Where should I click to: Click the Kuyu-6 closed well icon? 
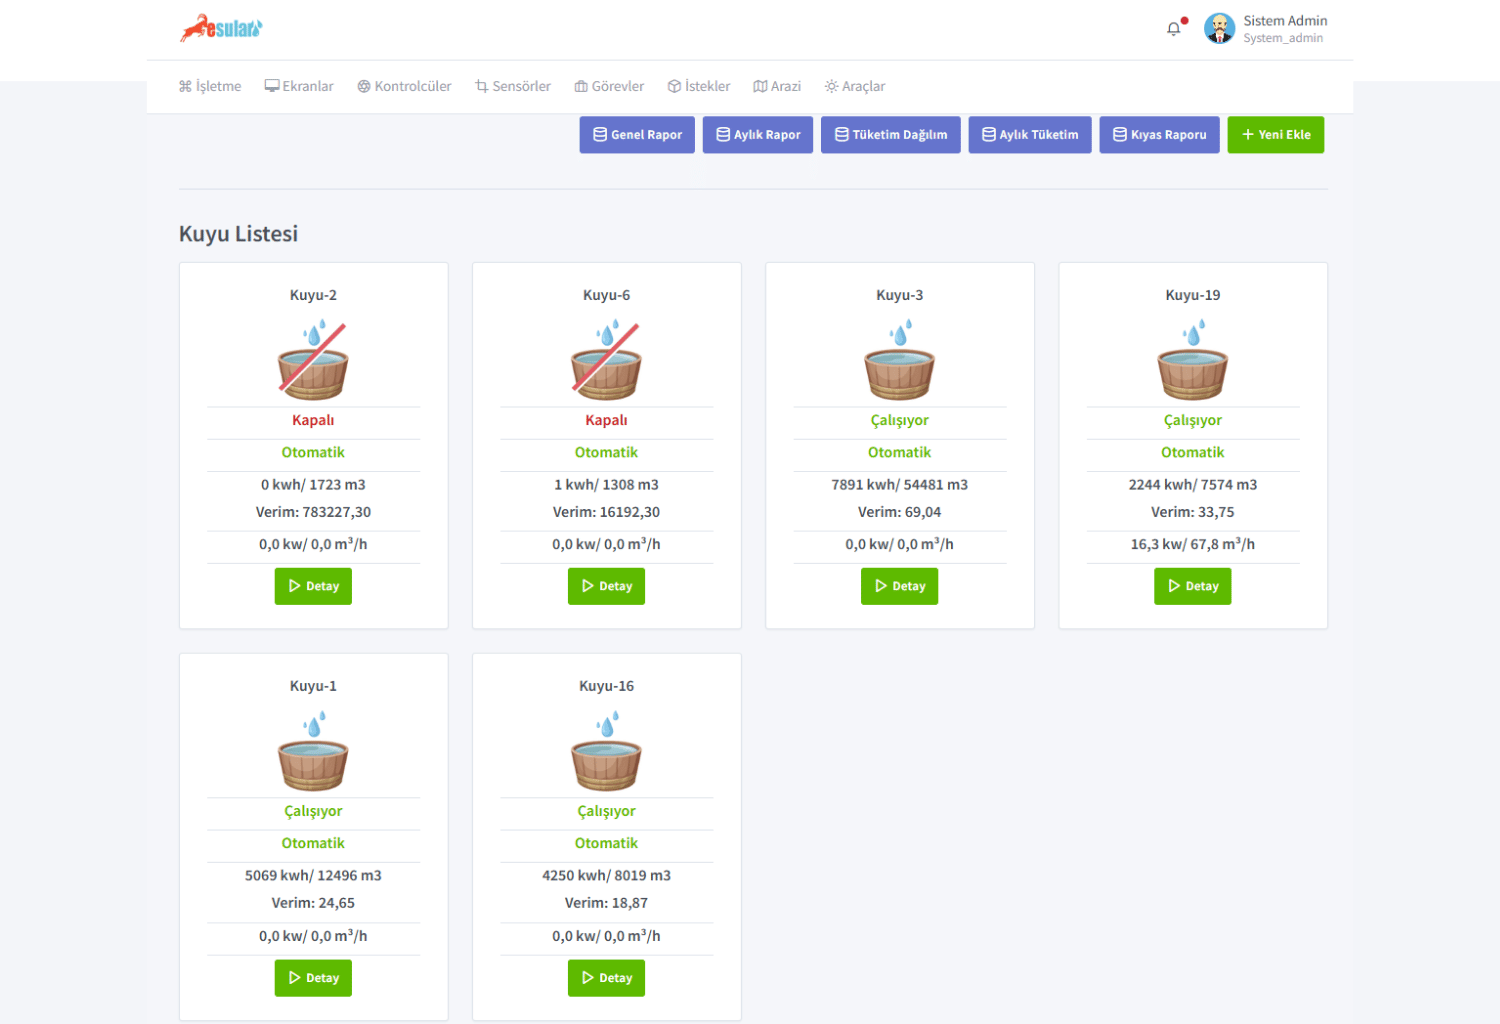tap(606, 360)
